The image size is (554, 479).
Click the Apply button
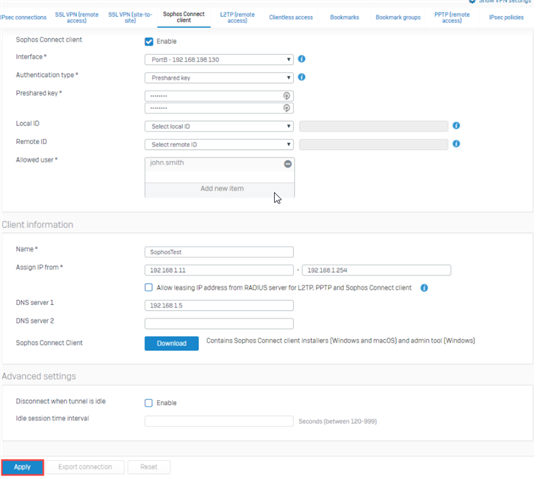(x=22, y=467)
